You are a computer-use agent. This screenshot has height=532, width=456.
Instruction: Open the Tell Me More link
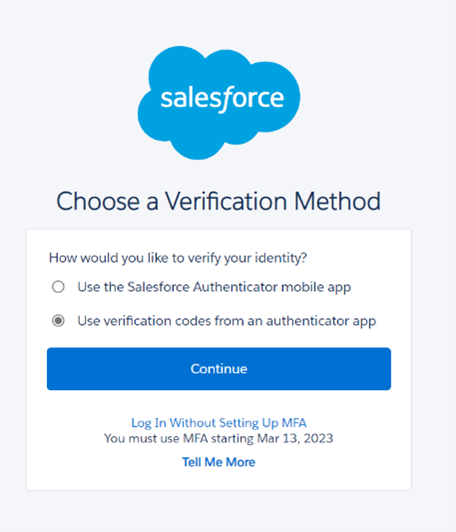tap(219, 462)
